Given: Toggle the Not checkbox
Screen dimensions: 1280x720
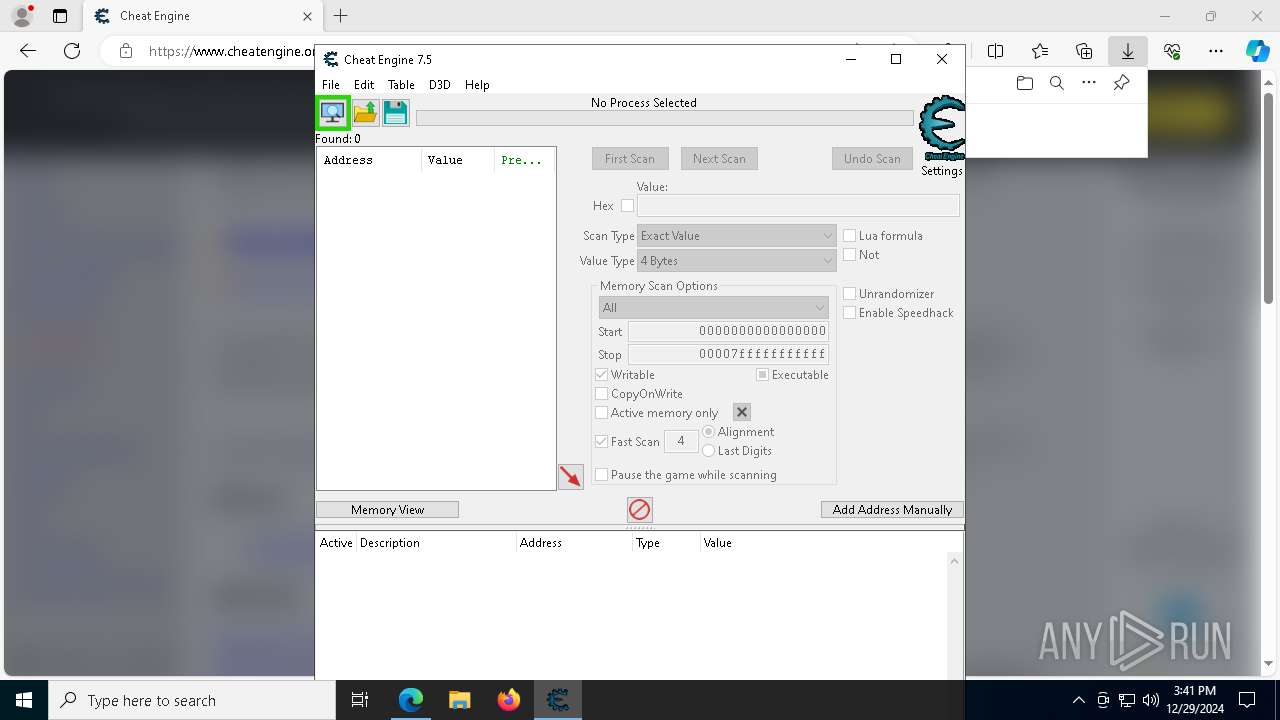Looking at the screenshot, I should tap(850, 255).
